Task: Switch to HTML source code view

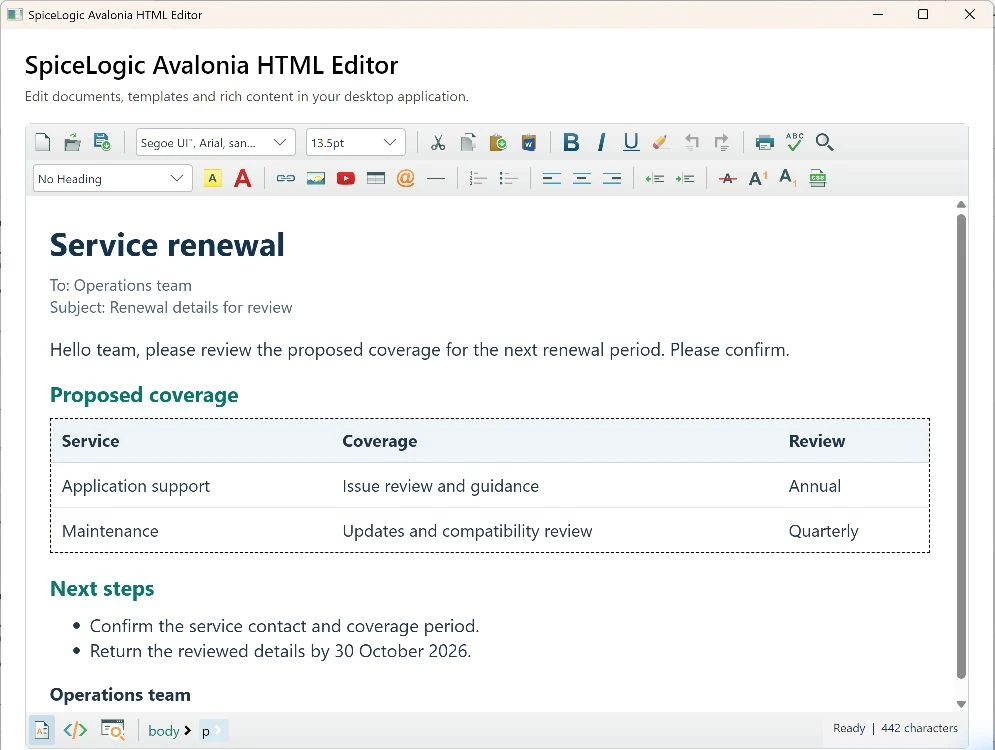Action: [75, 730]
